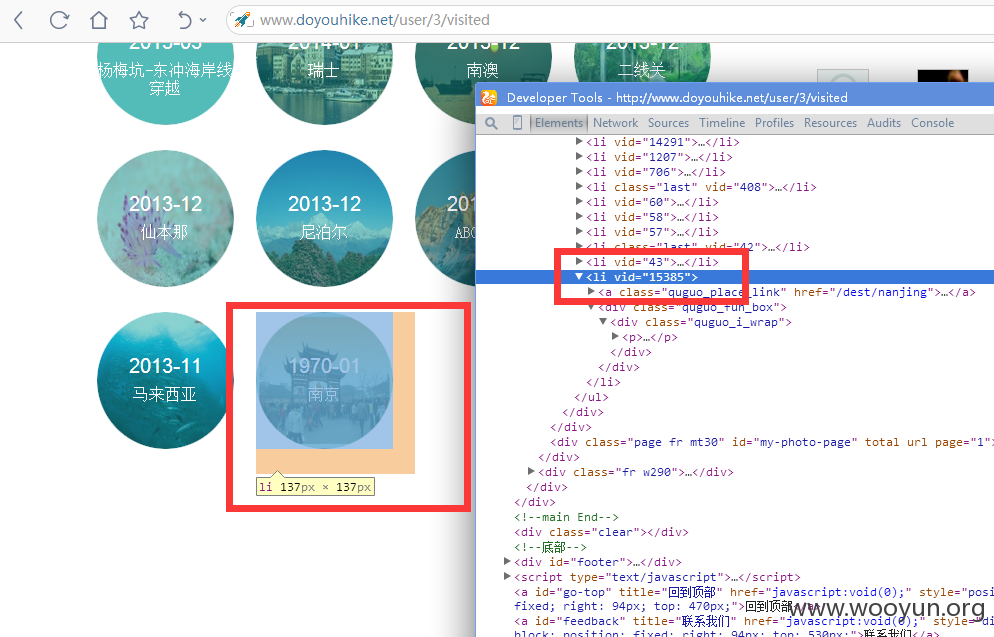The image size is (994, 637).
Task: Expand the script type="text/javascript" node
Action: click(x=507, y=577)
